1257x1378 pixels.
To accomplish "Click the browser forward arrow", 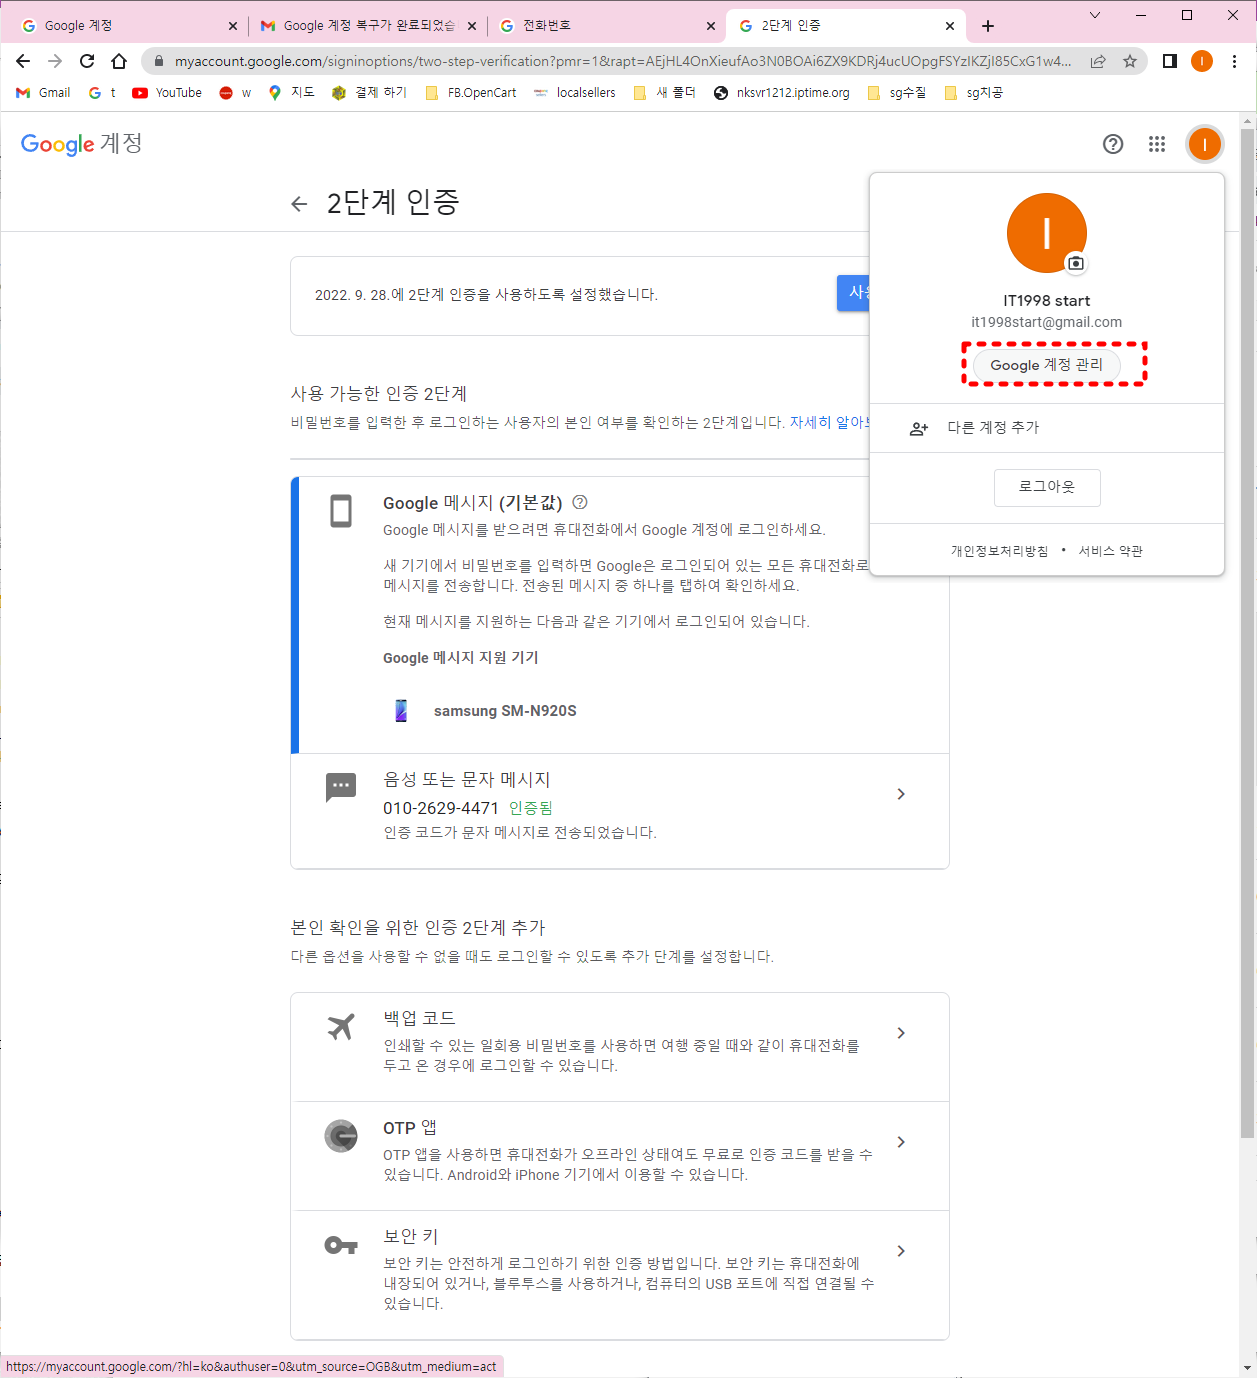I will [55, 61].
